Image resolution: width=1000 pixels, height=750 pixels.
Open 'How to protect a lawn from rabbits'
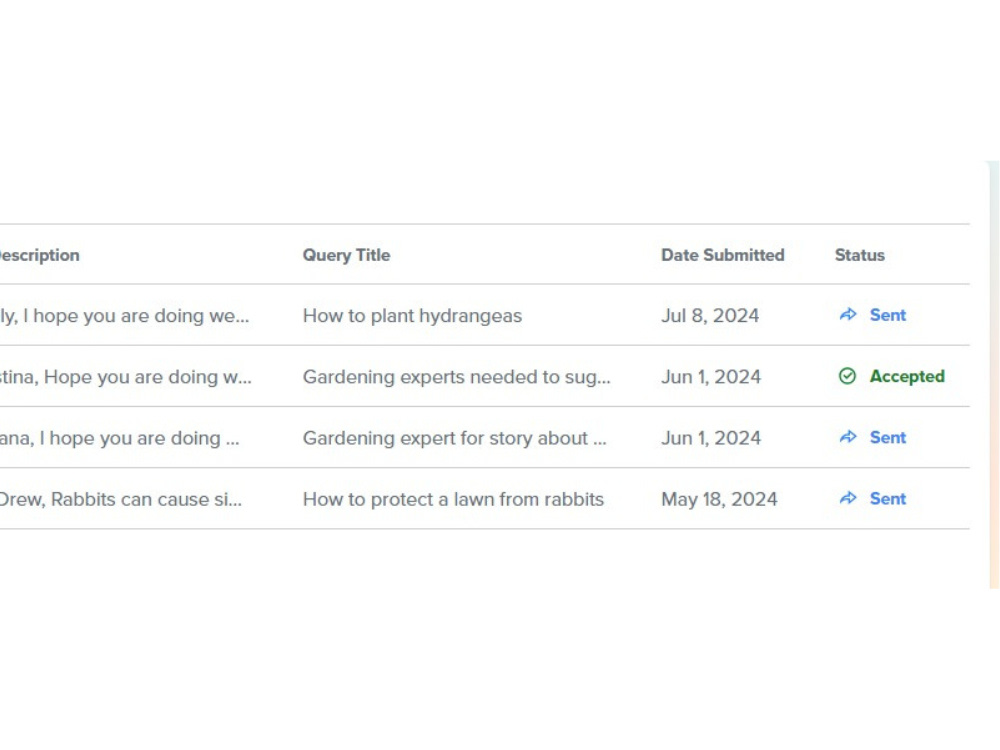453,499
